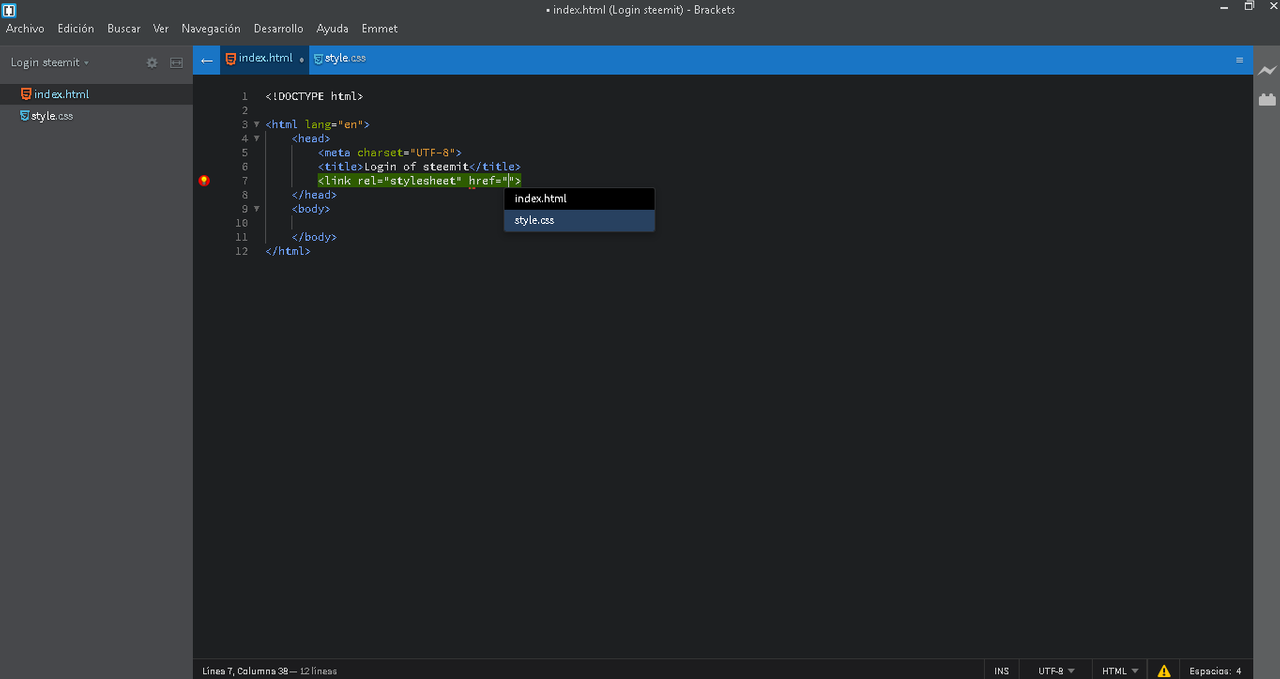Collapse the body tag fold arrow on line 9

[x=257, y=209]
